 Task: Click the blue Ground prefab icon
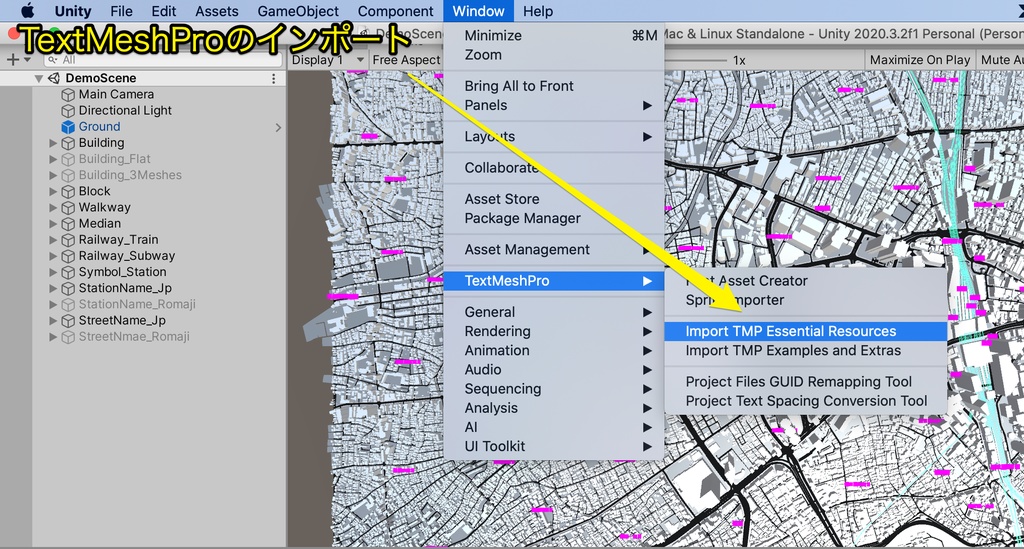[x=68, y=127]
